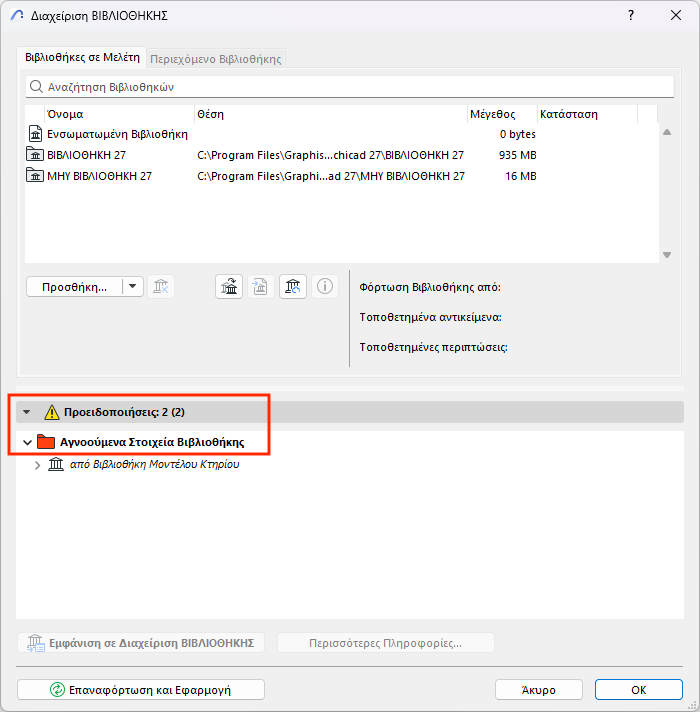
Task: Expand από Βιβλιοθήκη Μοντέλου Κτηρίου item
Action: point(38,465)
